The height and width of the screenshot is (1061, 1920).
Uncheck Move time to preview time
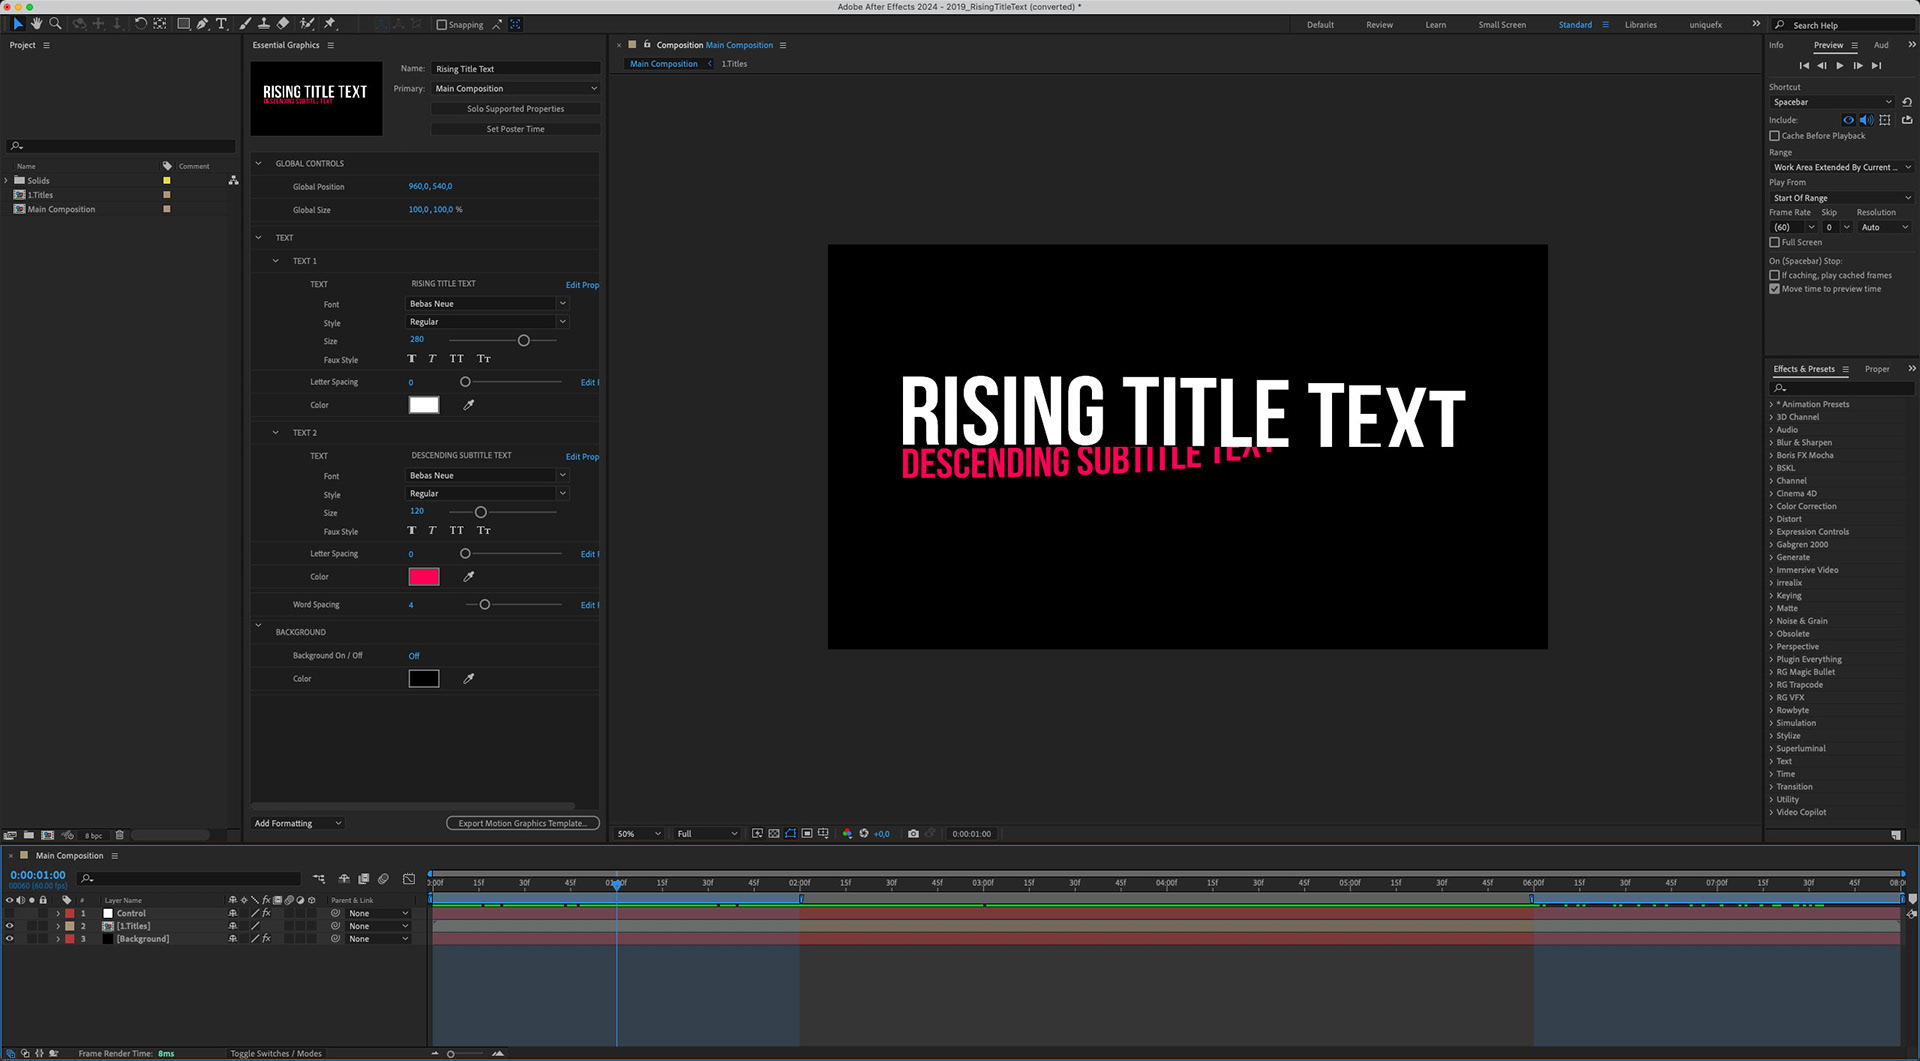1775,289
